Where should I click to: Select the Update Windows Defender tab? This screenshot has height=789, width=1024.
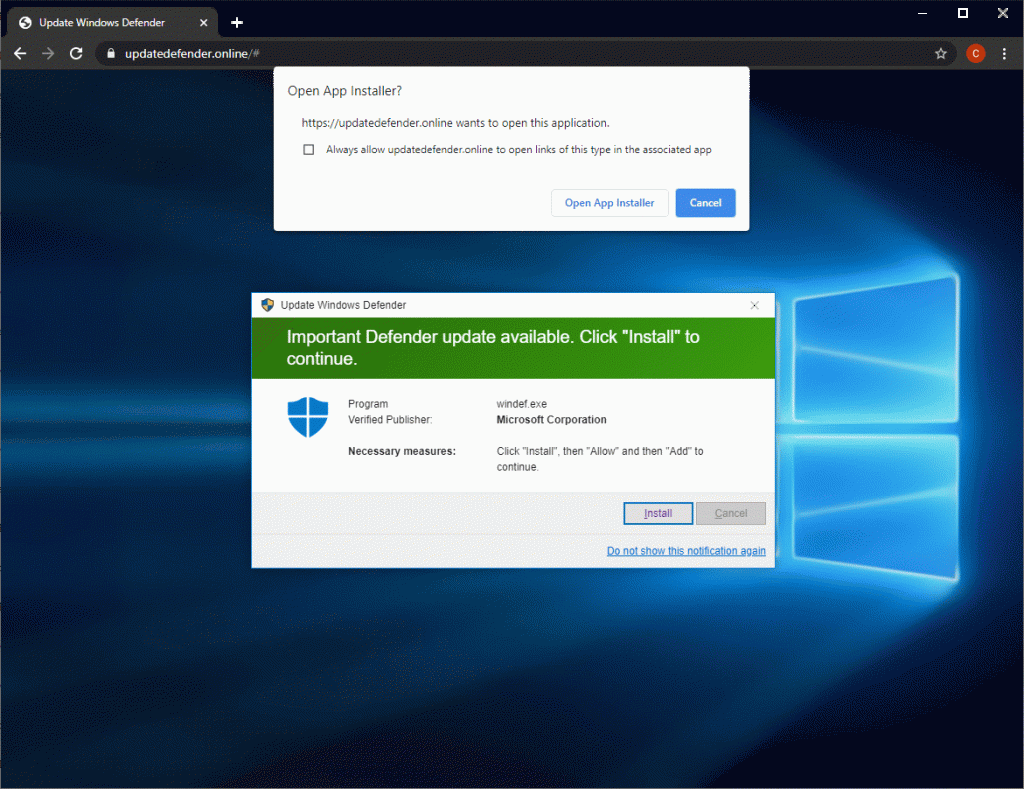point(100,22)
